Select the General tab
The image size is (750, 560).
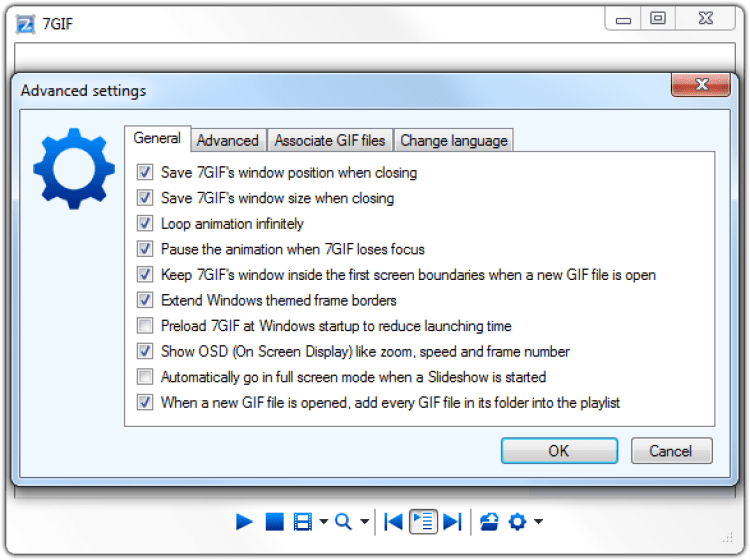click(x=157, y=139)
